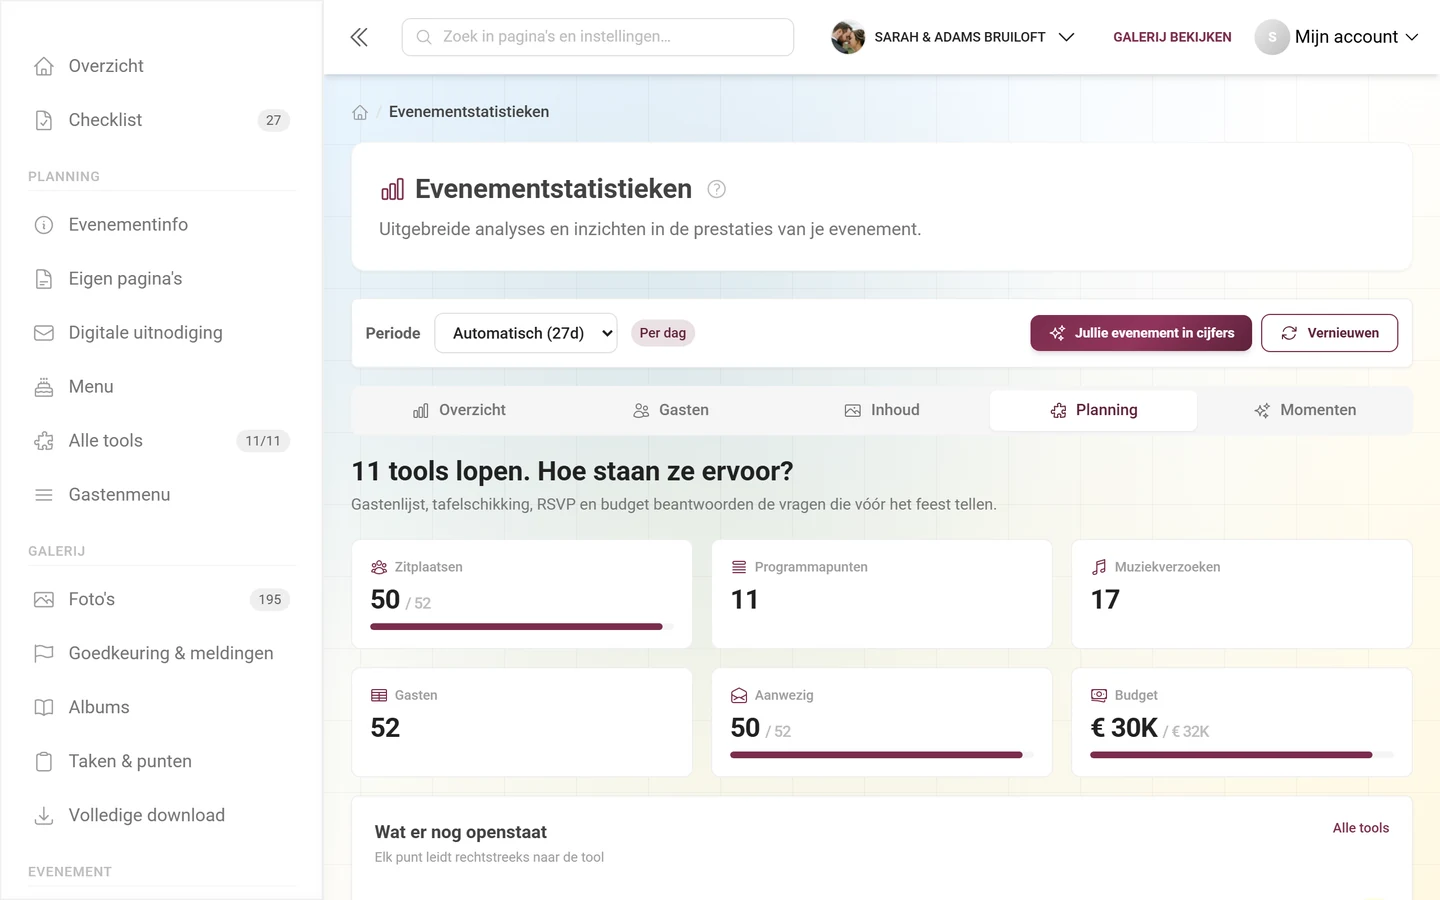Open the Muziekverzoeken stat card

coord(1242,594)
